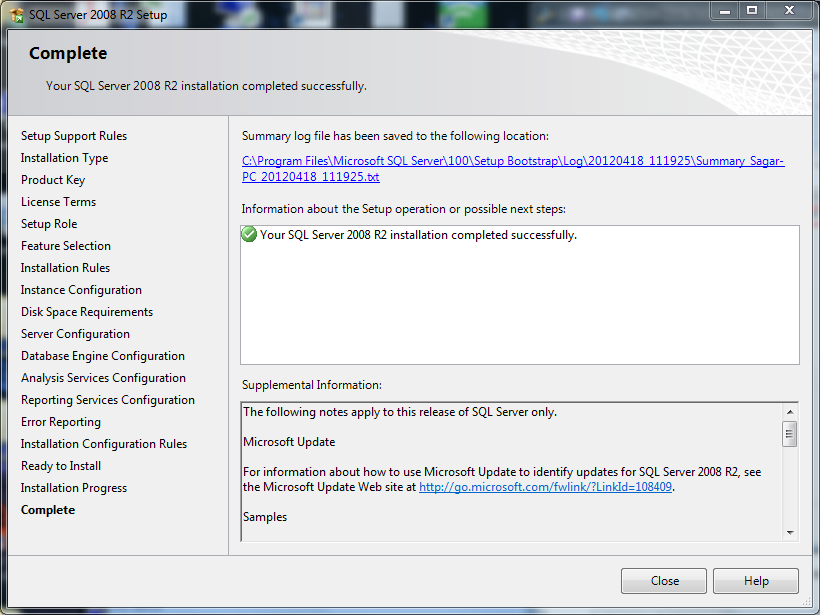The image size is (820, 615).
Task: Click the large 'Complete' page heading
Action: [68, 53]
